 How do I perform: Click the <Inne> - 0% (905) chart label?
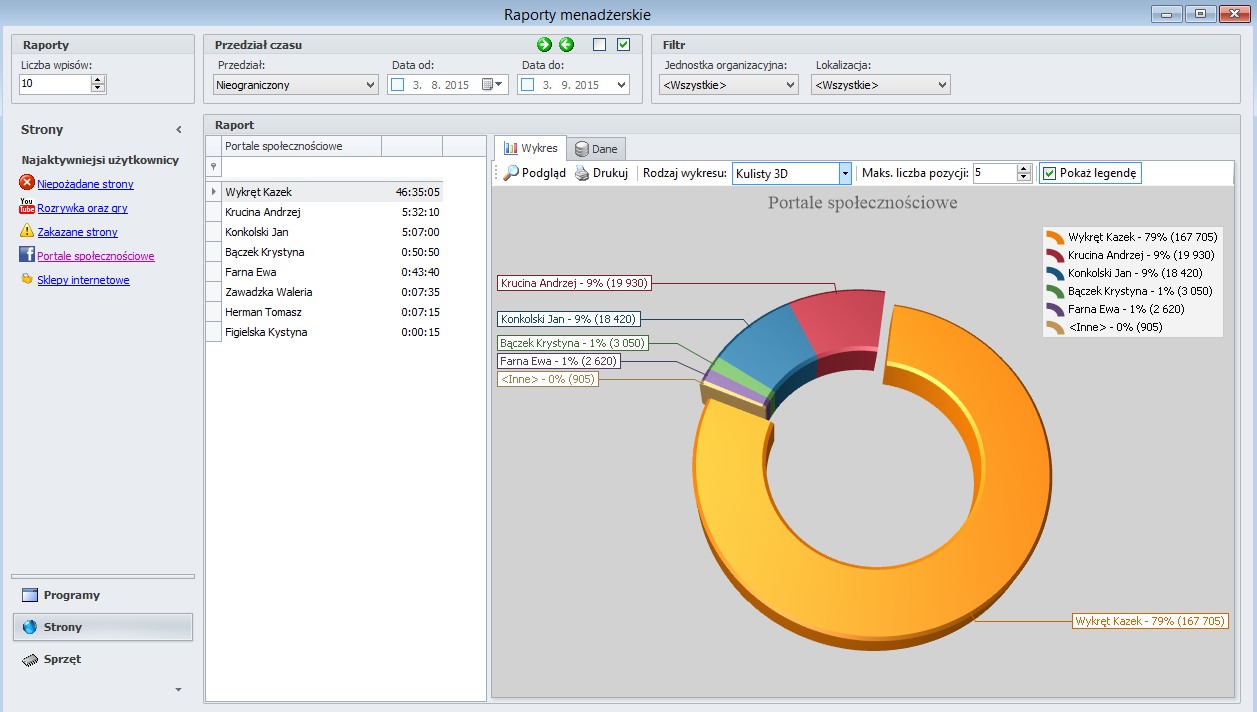547,379
